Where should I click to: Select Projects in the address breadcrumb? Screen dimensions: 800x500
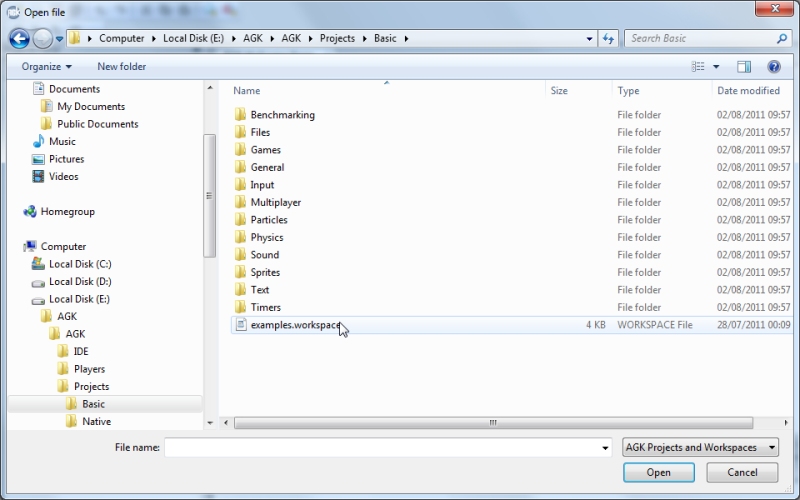click(337, 38)
